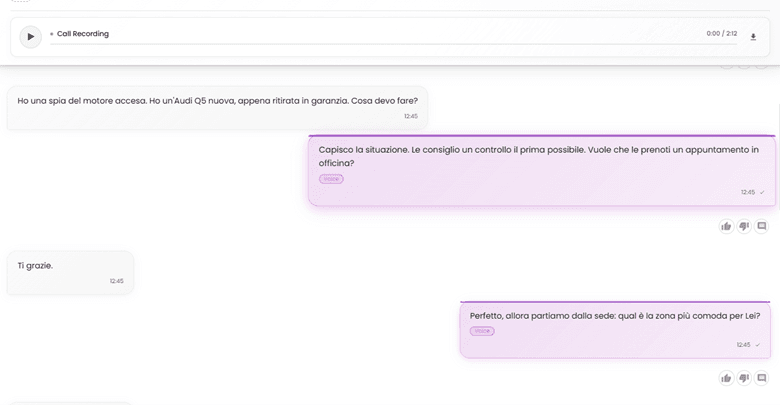Select the 'Ho una spia del motore' message bubble
The width and height of the screenshot is (780, 405).
pos(217,108)
